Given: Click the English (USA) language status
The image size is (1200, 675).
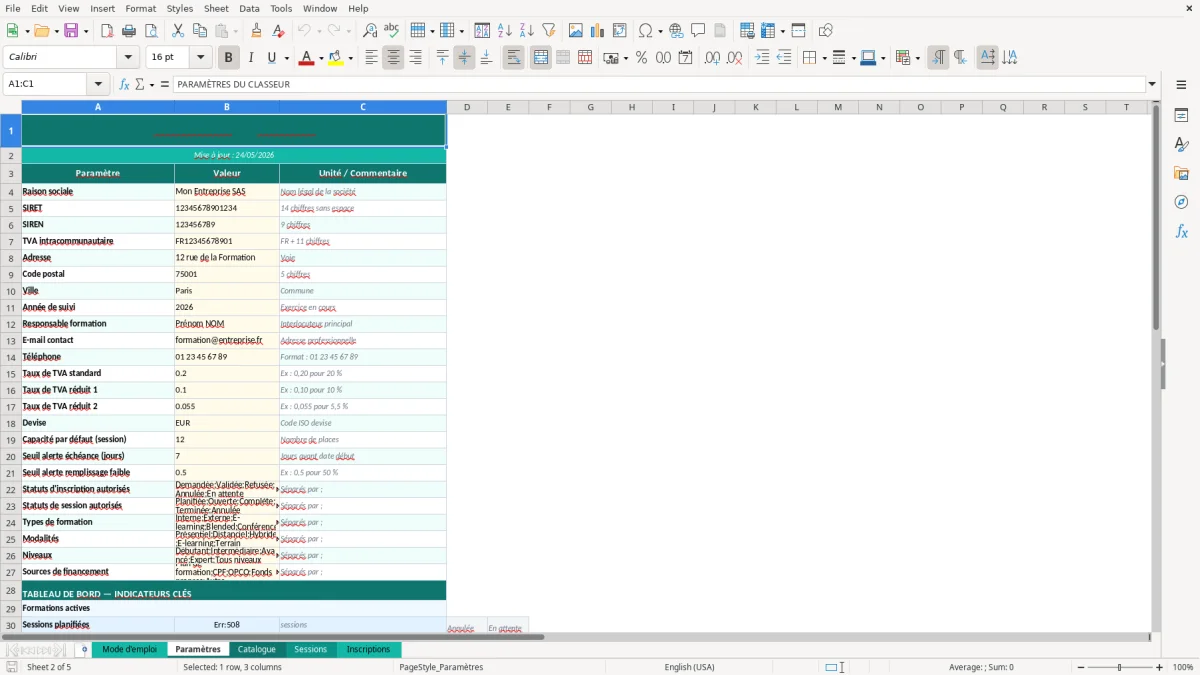Looking at the screenshot, I should pyautogui.click(x=689, y=667).
